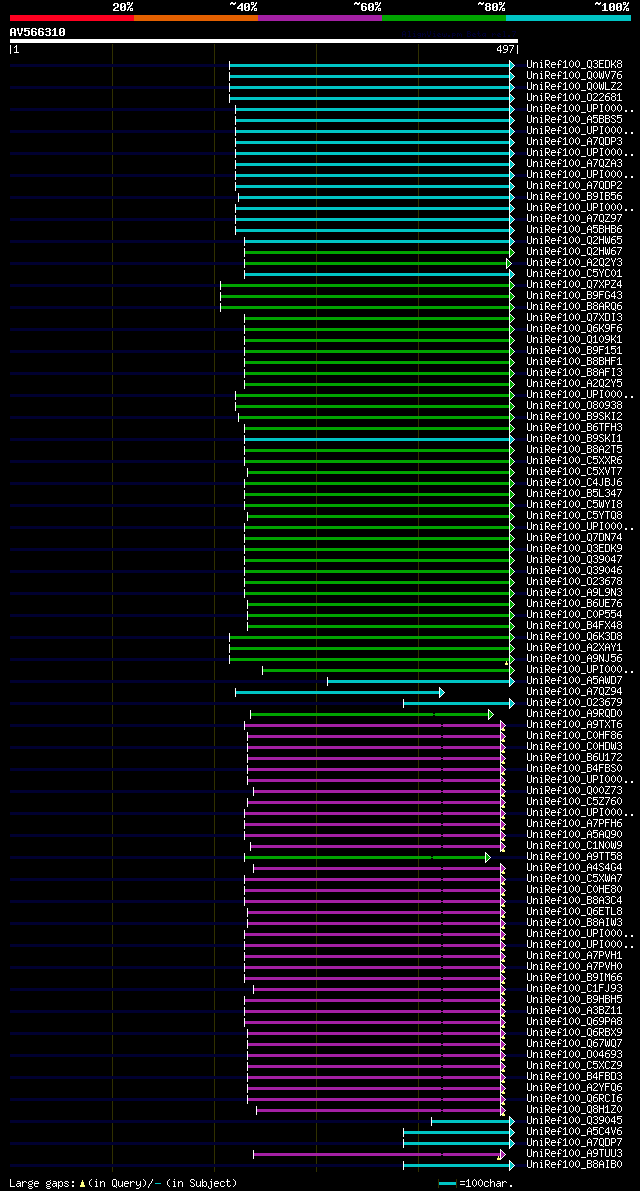
Task: Select the UniRef100_Q7XPZ4 label
Action: [x=574, y=285]
